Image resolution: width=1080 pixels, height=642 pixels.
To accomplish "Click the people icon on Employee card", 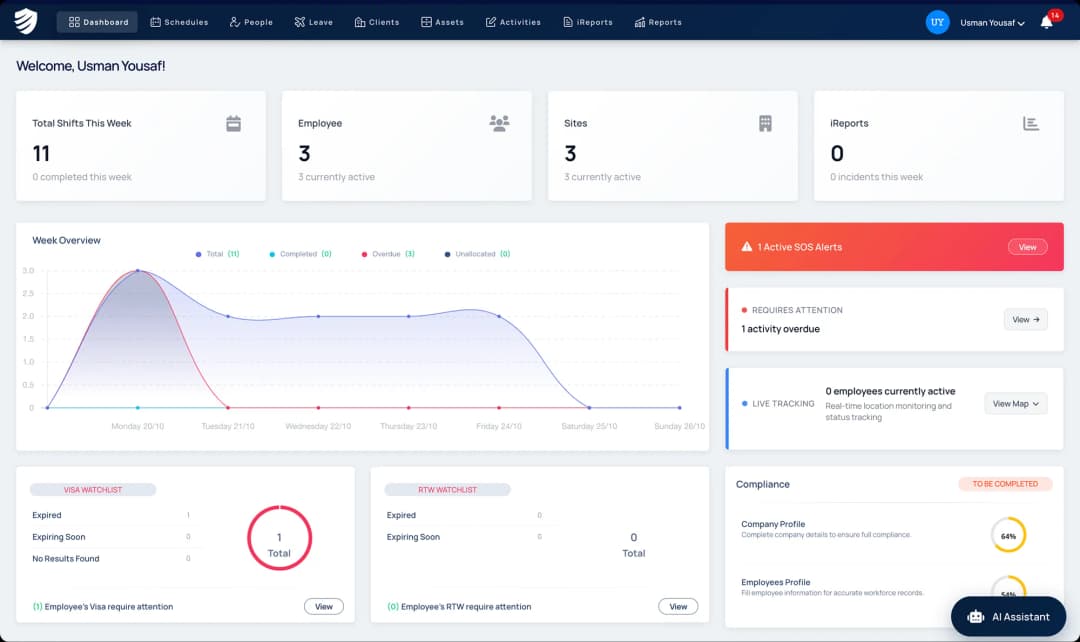I will point(499,123).
